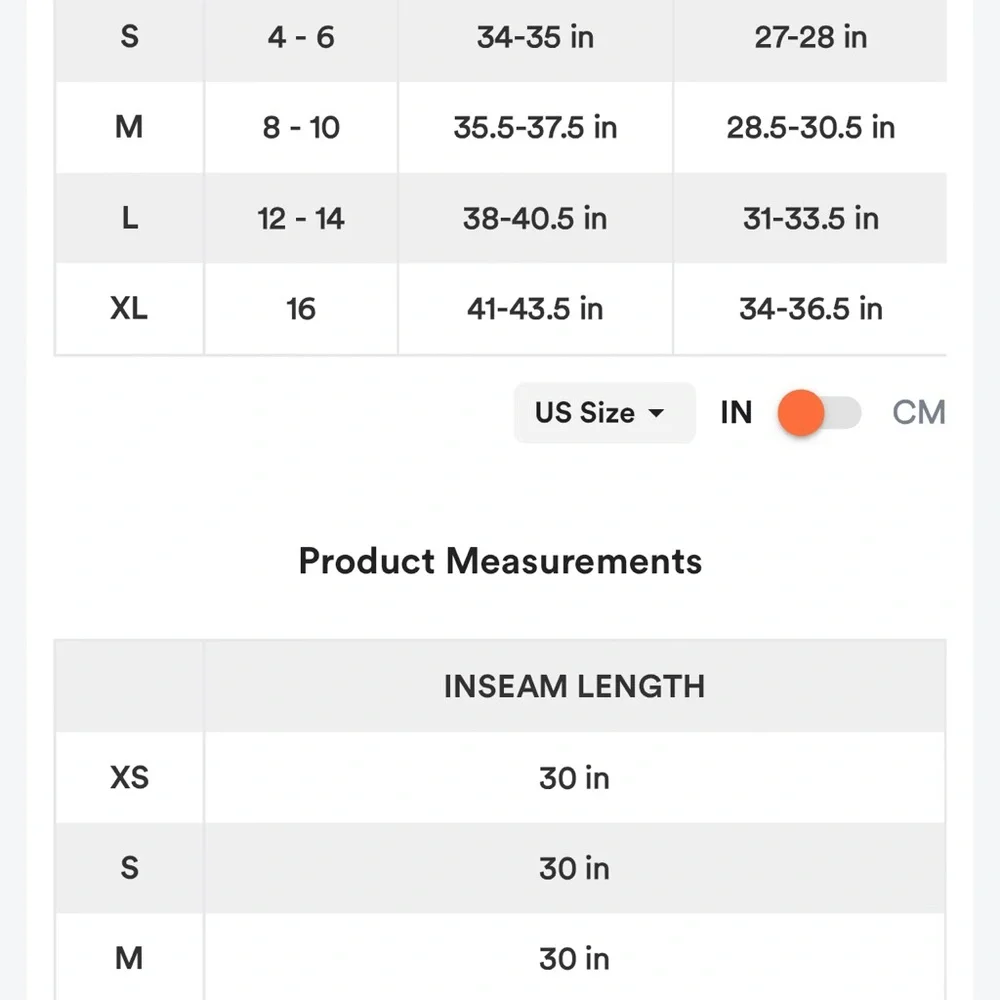Image resolution: width=1000 pixels, height=1000 pixels.
Task: Toggle the IN/CM unit switch
Action: coord(820,413)
